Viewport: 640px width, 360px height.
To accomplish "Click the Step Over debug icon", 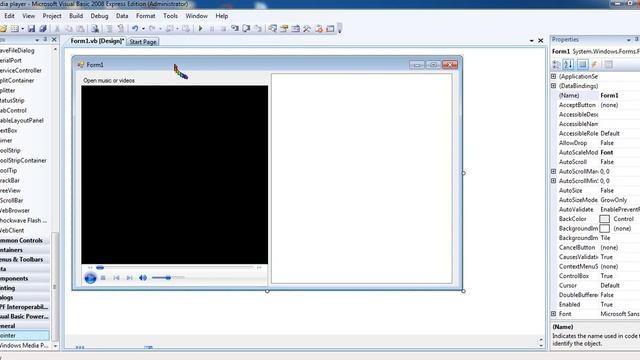I will pyautogui.click(x=246, y=29).
